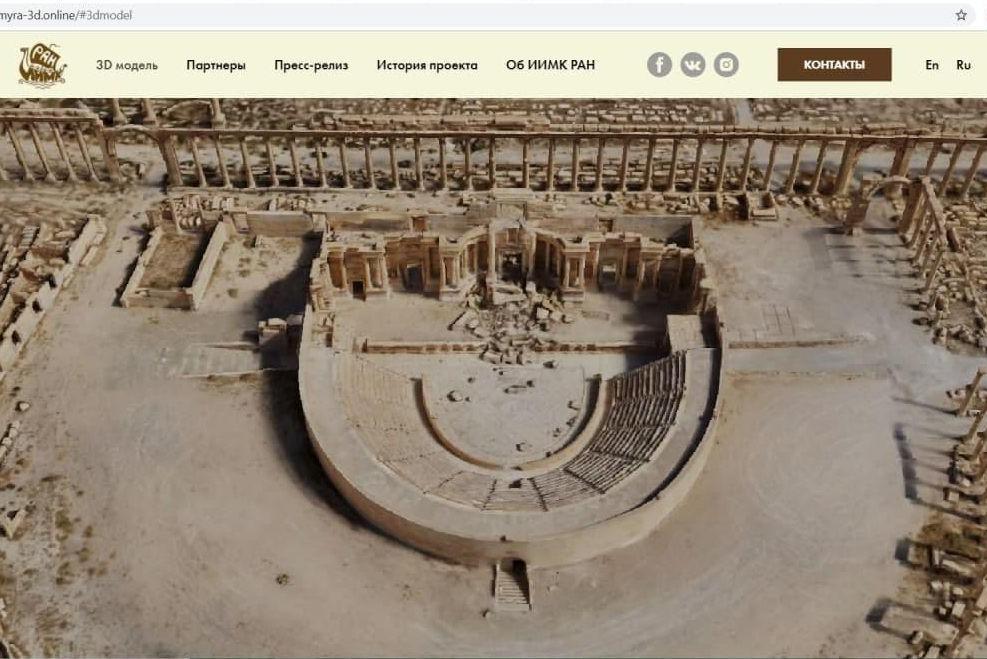The image size is (987, 659).
Task: Open Об ИИМК РАН section
Action: click(550, 65)
